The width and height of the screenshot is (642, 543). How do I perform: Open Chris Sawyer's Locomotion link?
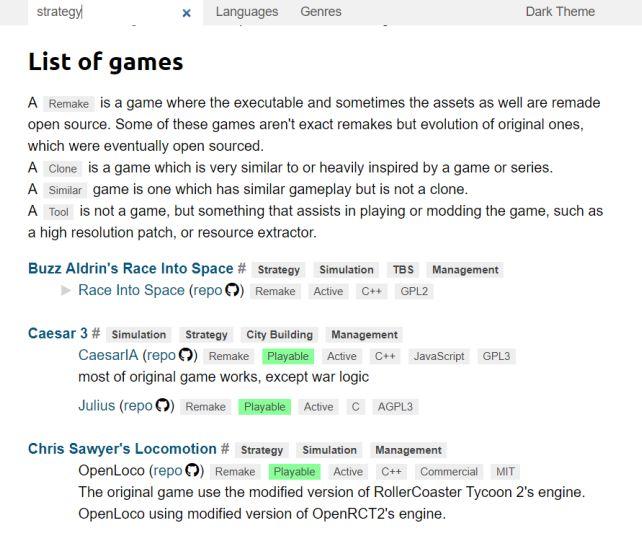click(122, 449)
